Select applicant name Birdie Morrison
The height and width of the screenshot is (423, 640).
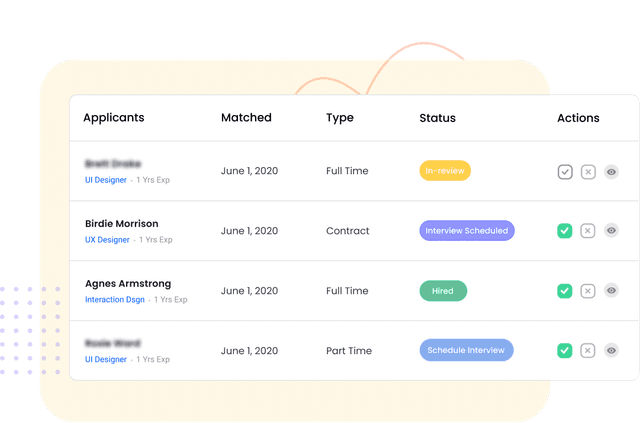(121, 223)
